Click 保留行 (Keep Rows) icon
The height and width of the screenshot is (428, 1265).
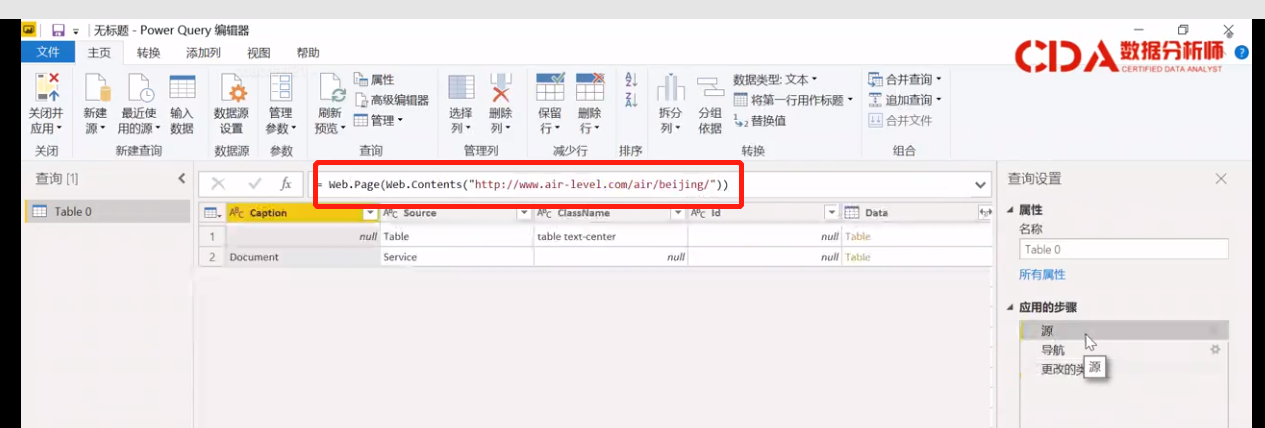coord(550,87)
